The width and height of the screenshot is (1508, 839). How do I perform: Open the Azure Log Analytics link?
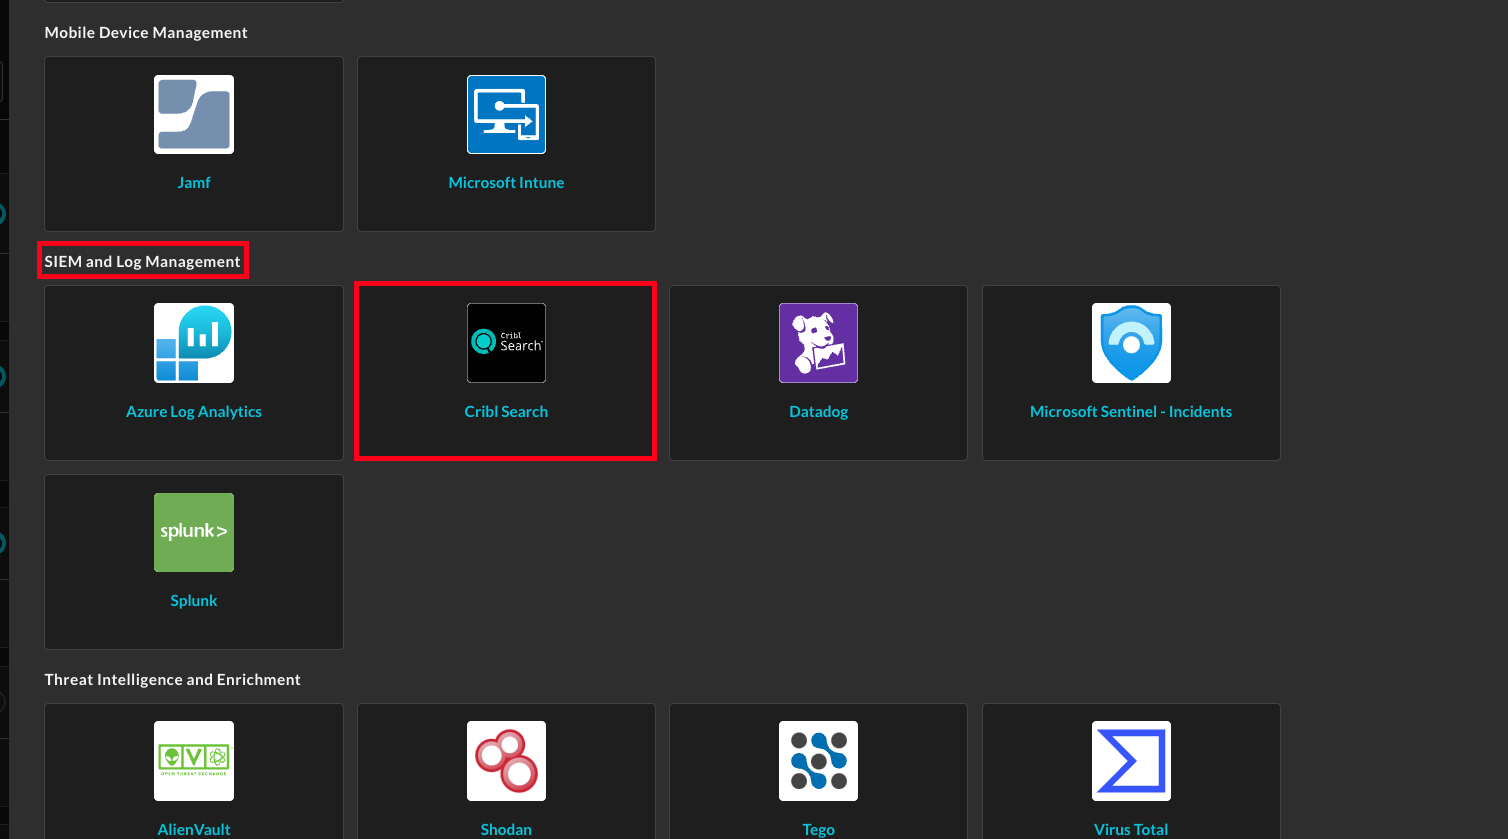(194, 412)
